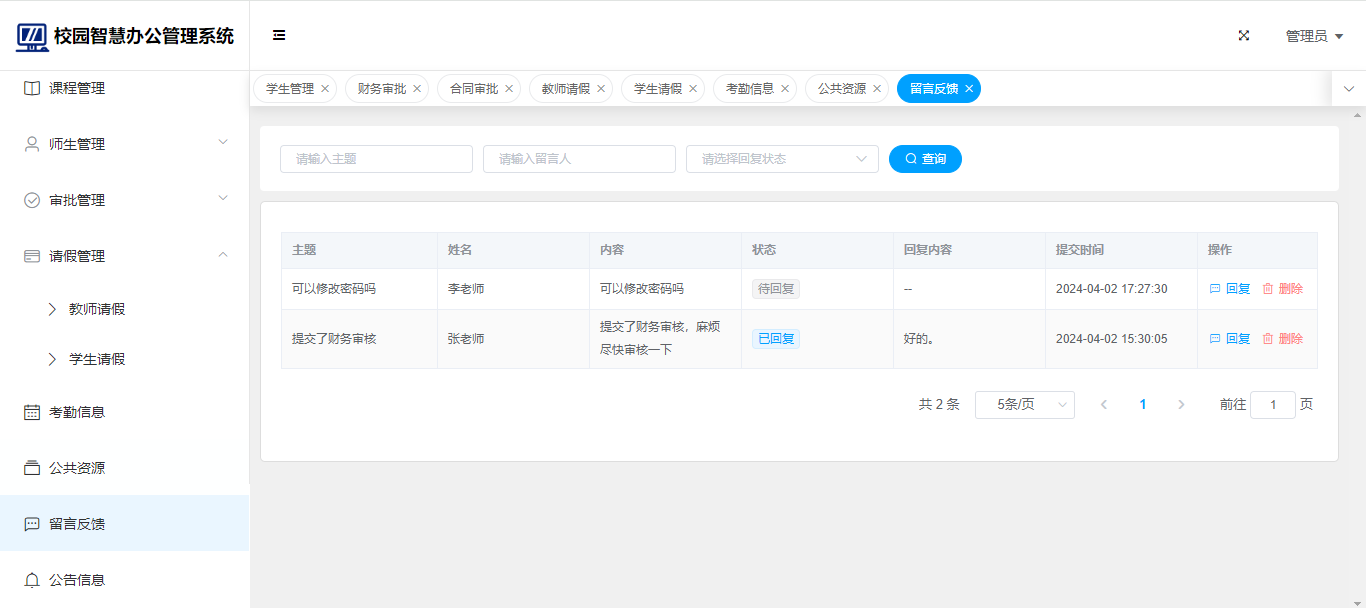Image resolution: width=1366 pixels, height=608 pixels.
Task: Switch to the 财务审批 tab
Action: pos(381,89)
